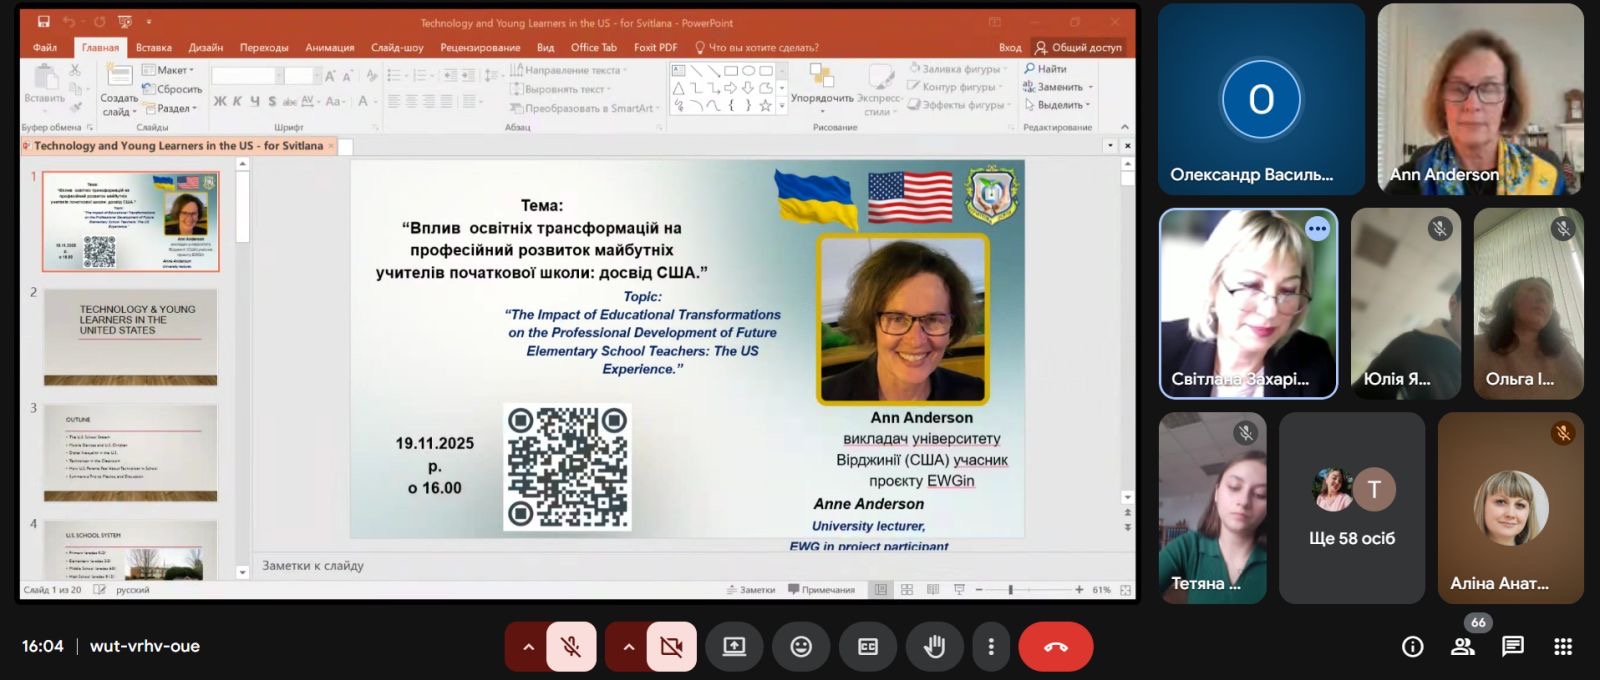Viewport: 1600px width, 680px height.
Task: Toggle strikethrough abc formatting
Action: 290,101
